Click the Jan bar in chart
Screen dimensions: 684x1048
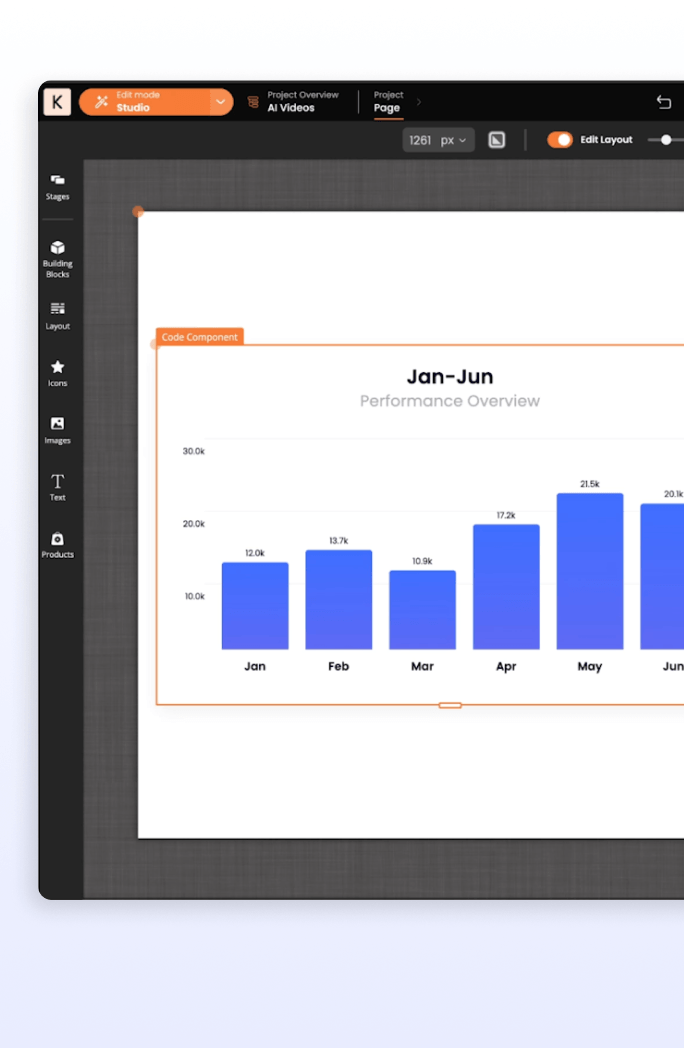coord(255,606)
